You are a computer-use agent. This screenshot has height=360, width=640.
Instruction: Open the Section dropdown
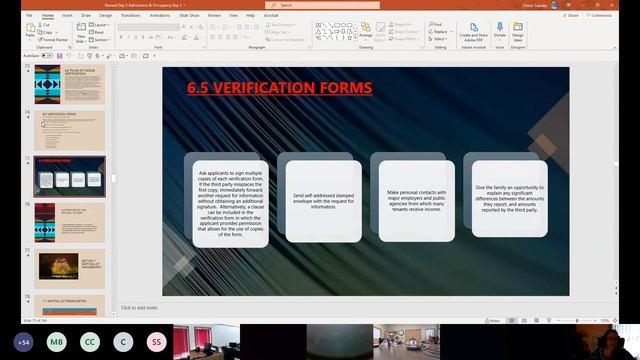[x=100, y=40]
